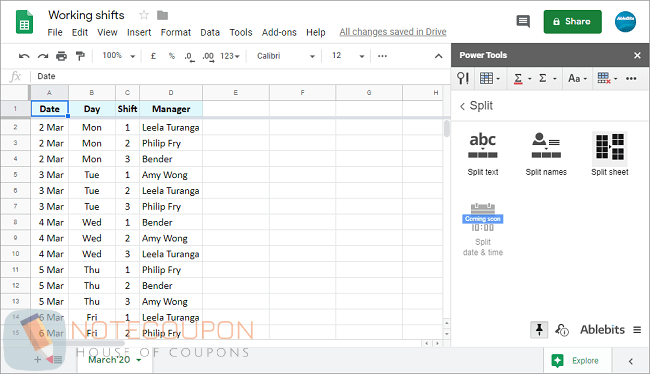The image size is (650, 374).
Task: Open the File menu
Action: [x=55, y=32]
